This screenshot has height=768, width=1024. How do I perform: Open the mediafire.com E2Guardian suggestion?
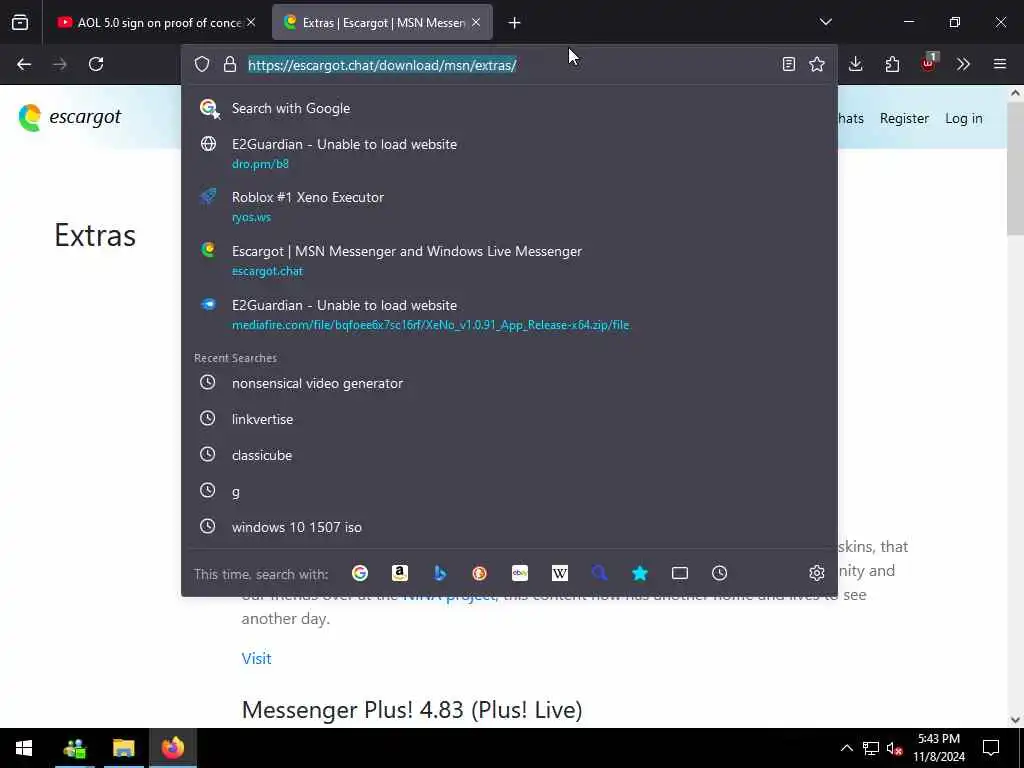tap(509, 315)
